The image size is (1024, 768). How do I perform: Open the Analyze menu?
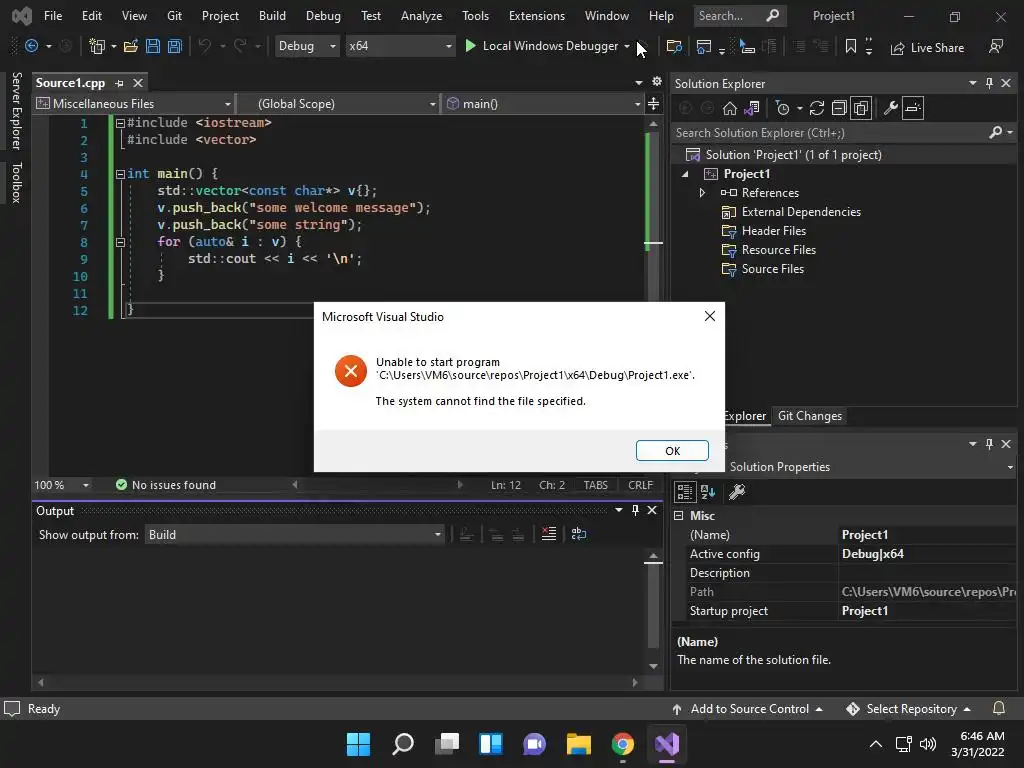pos(421,16)
